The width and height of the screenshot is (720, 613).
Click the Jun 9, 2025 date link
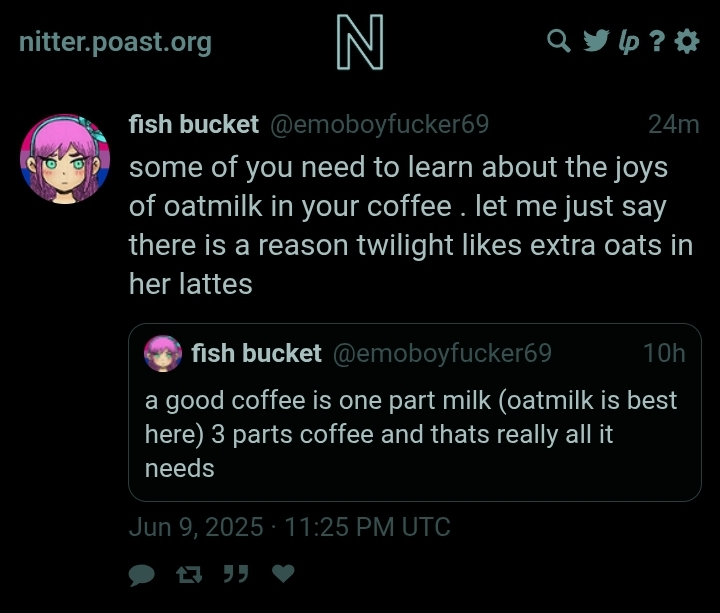pyautogui.click(x=290, y=527)
